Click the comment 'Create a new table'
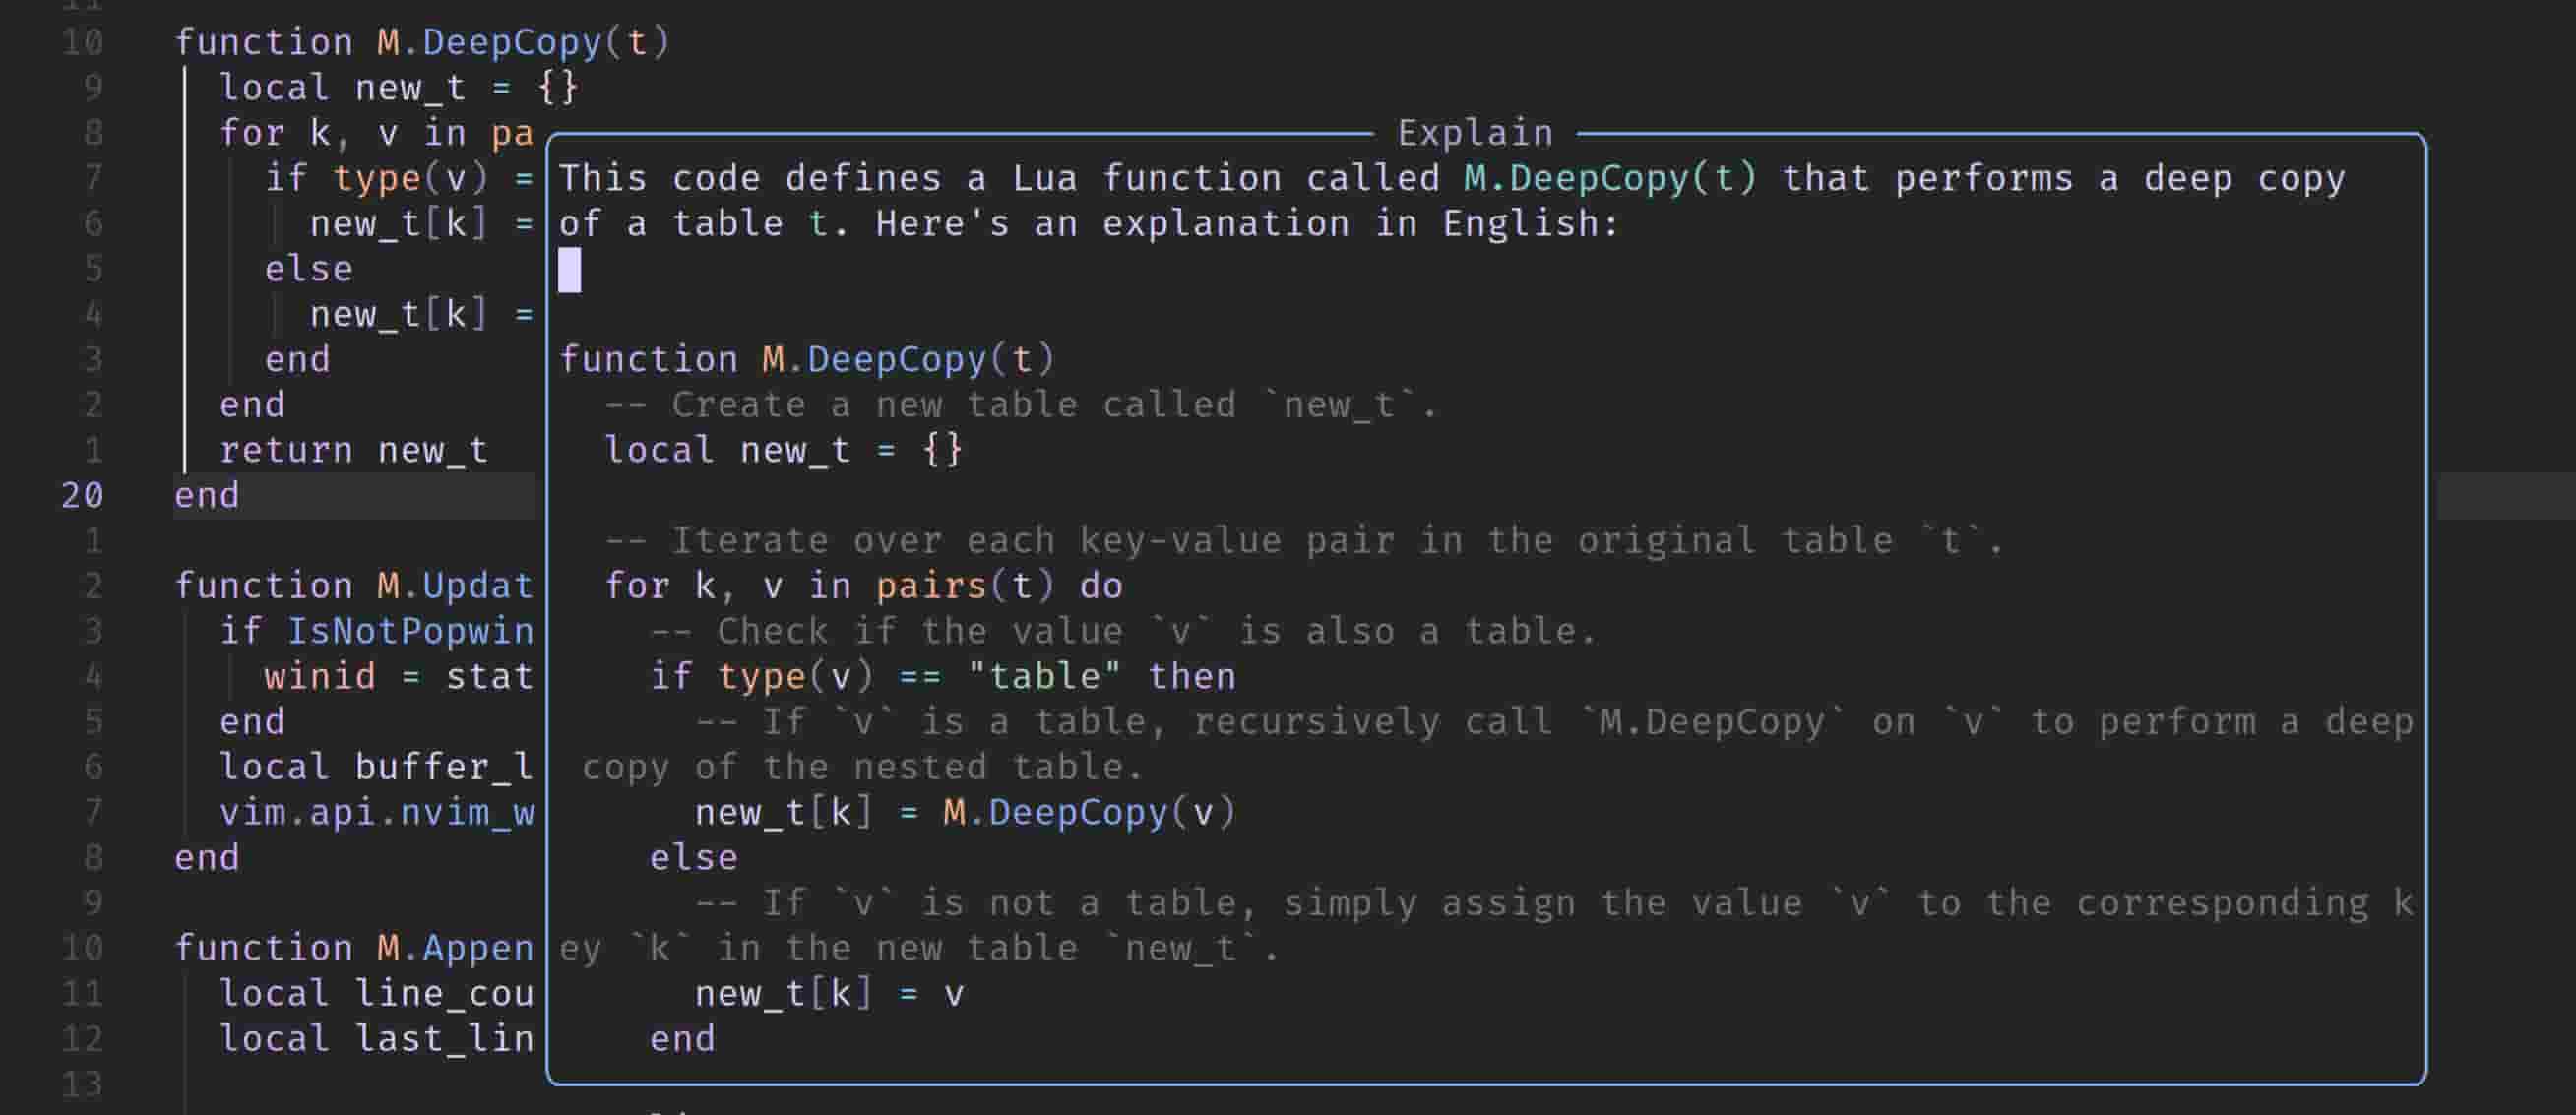The height and width of the screenshot is (1115, 2576). pyautogui.click(x=1020, y=404)
